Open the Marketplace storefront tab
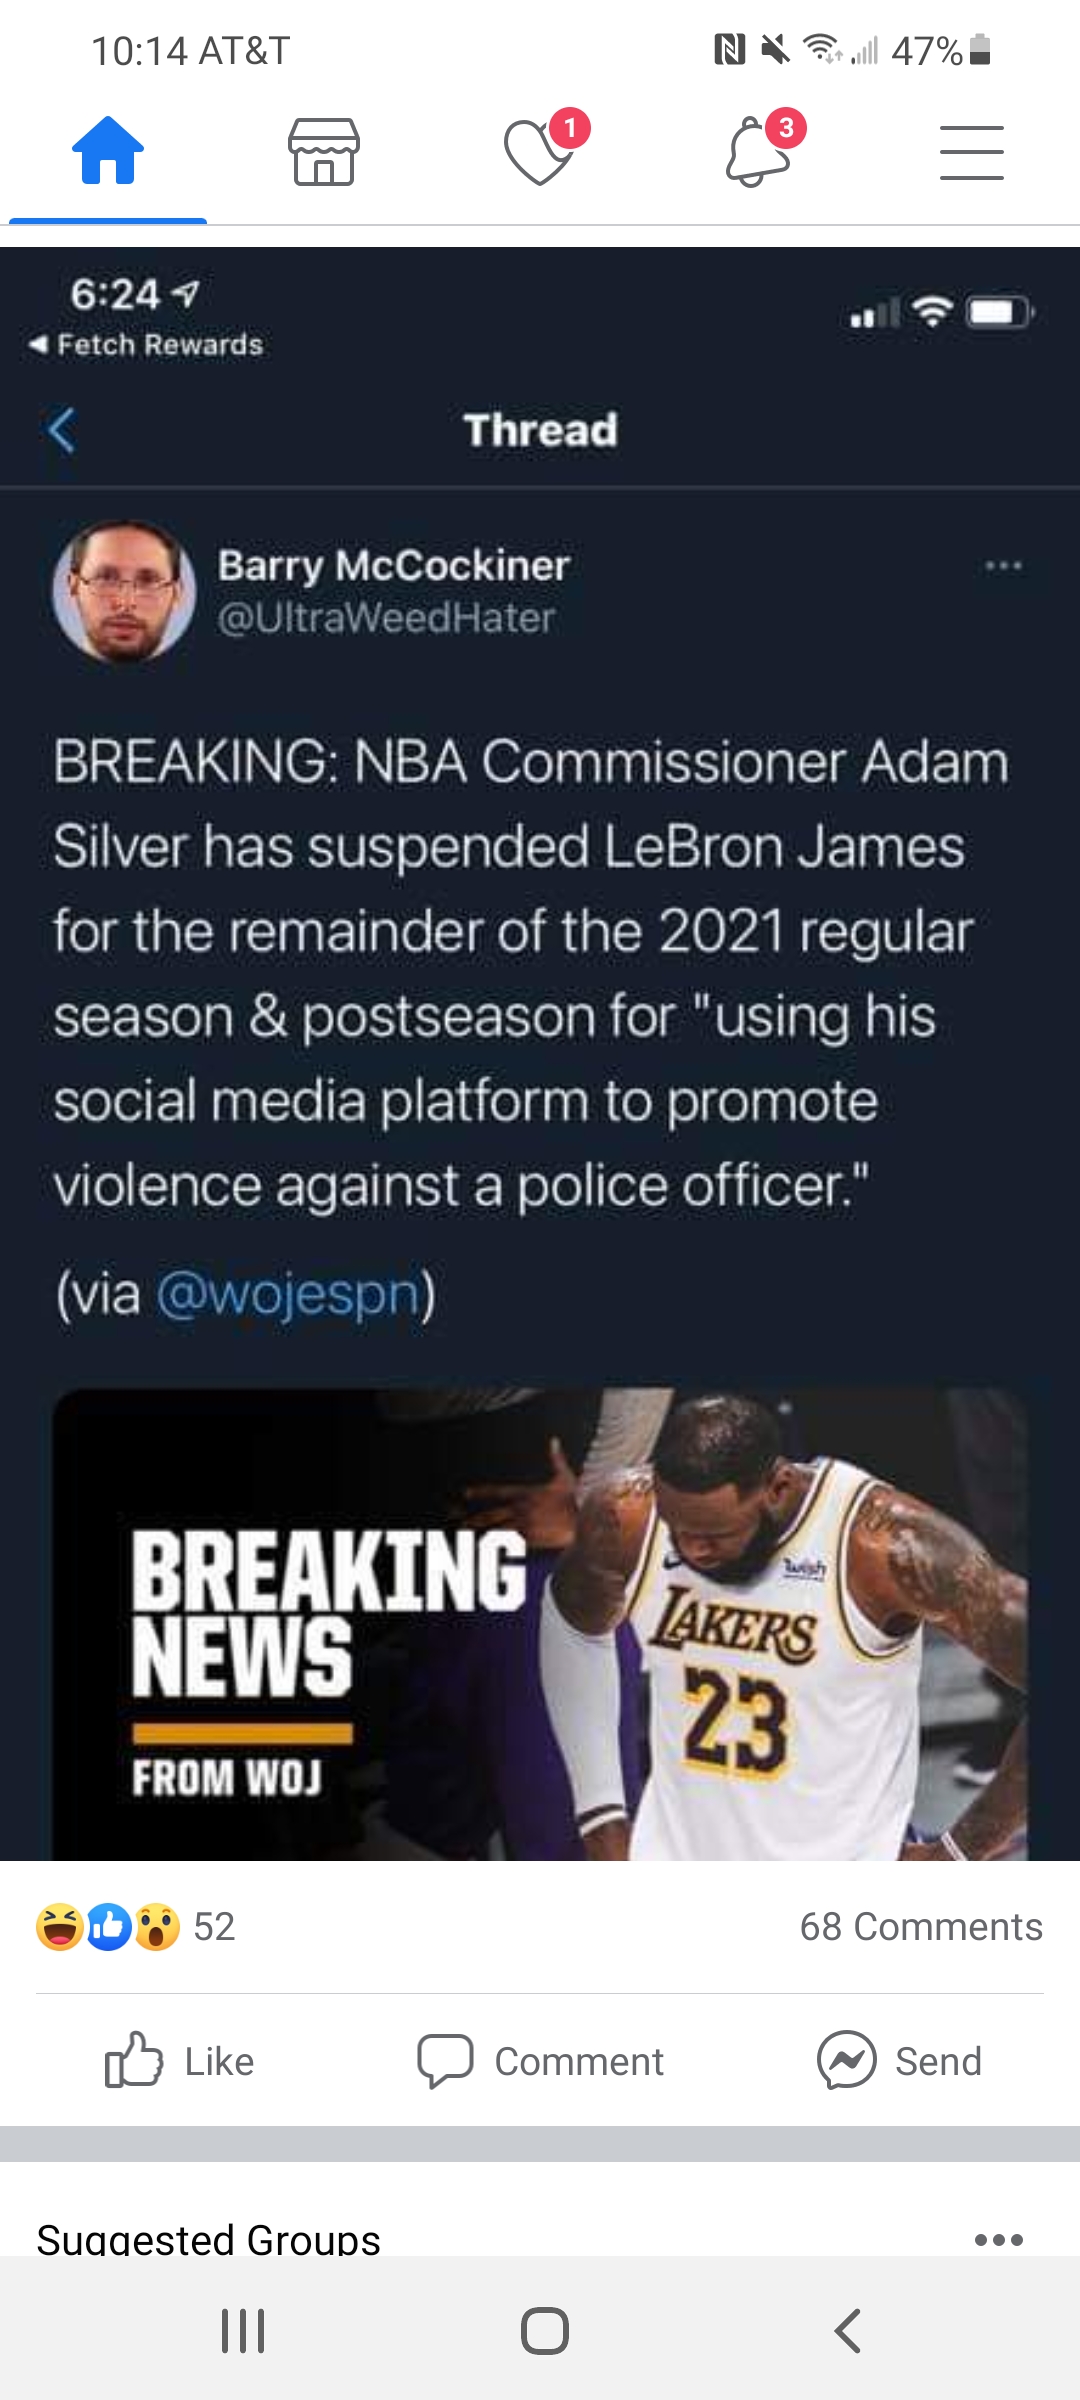 click(324, 151)
